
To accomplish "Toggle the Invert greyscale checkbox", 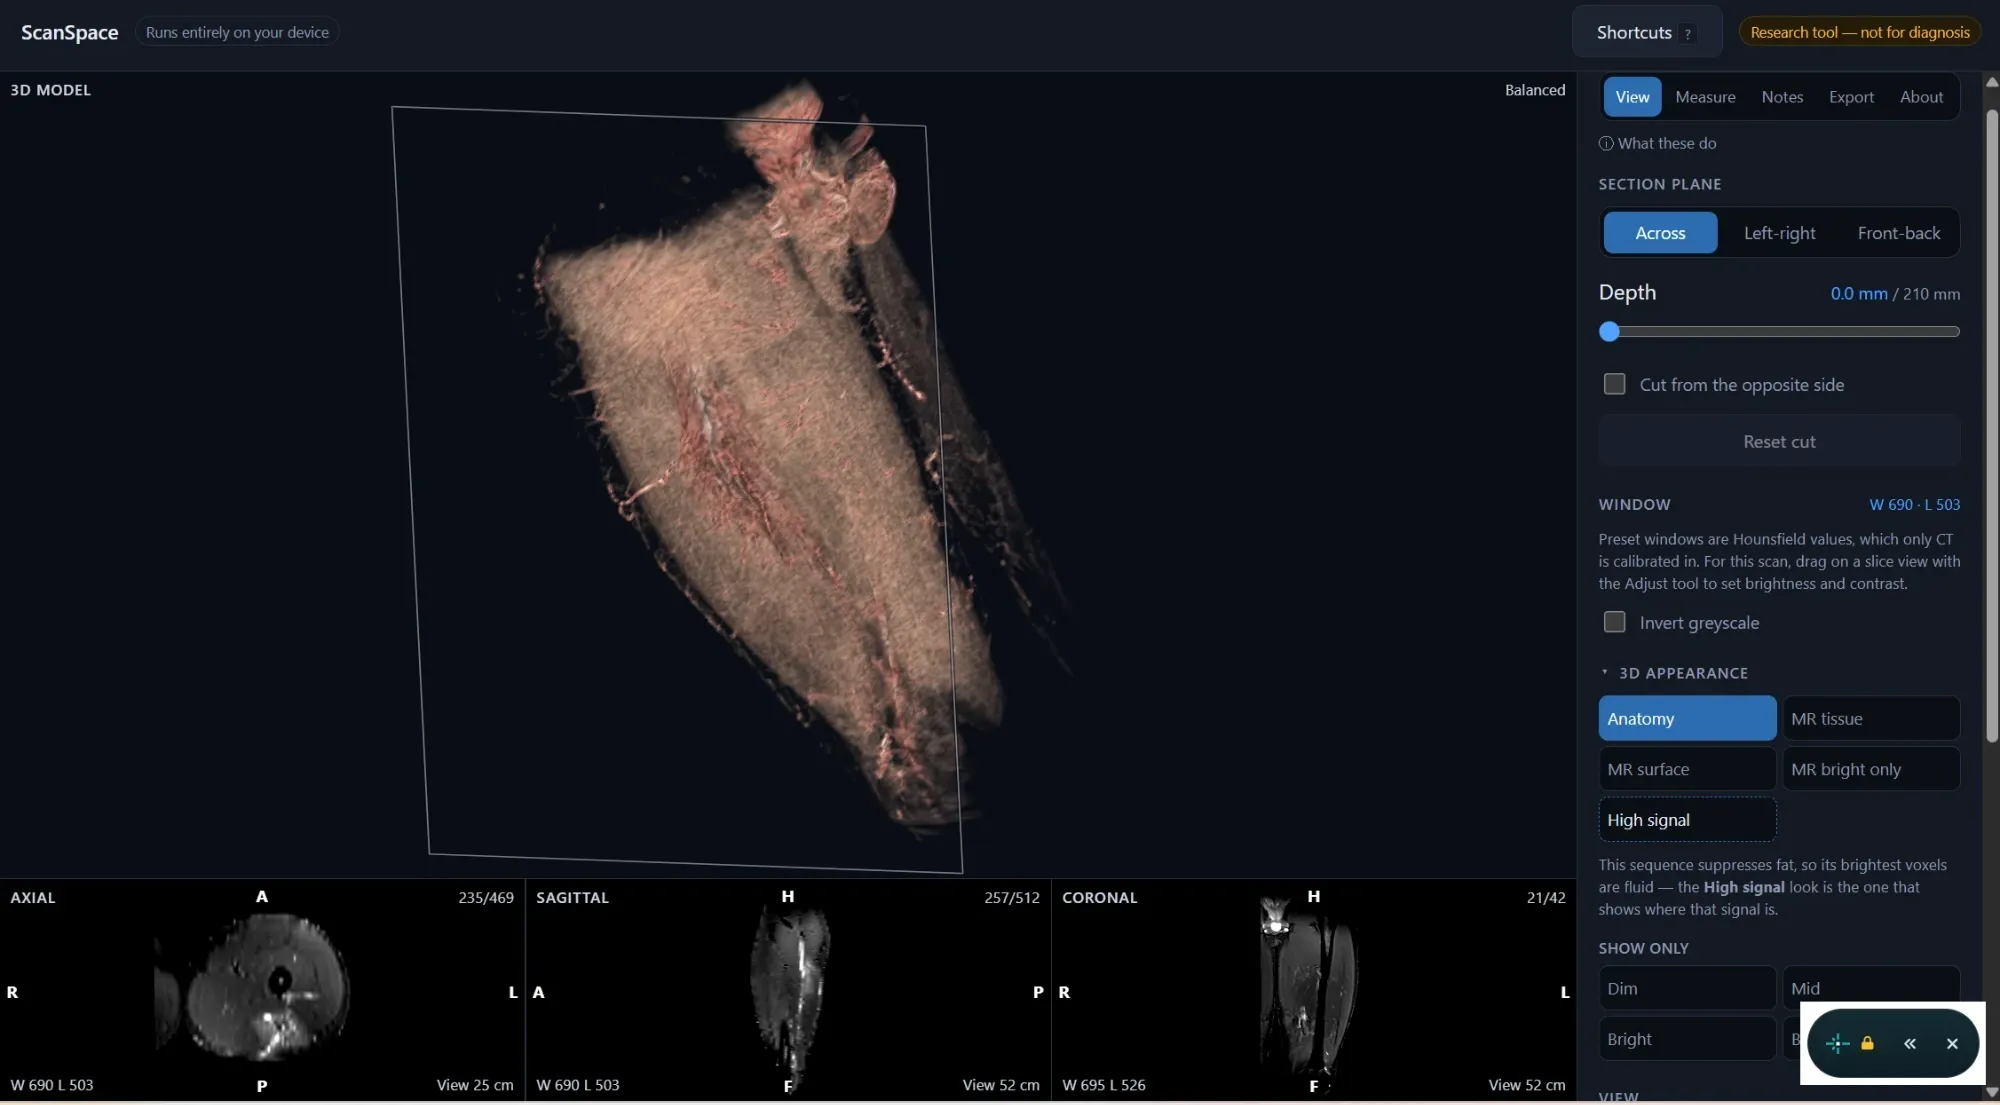I will tap(1614, 622).
